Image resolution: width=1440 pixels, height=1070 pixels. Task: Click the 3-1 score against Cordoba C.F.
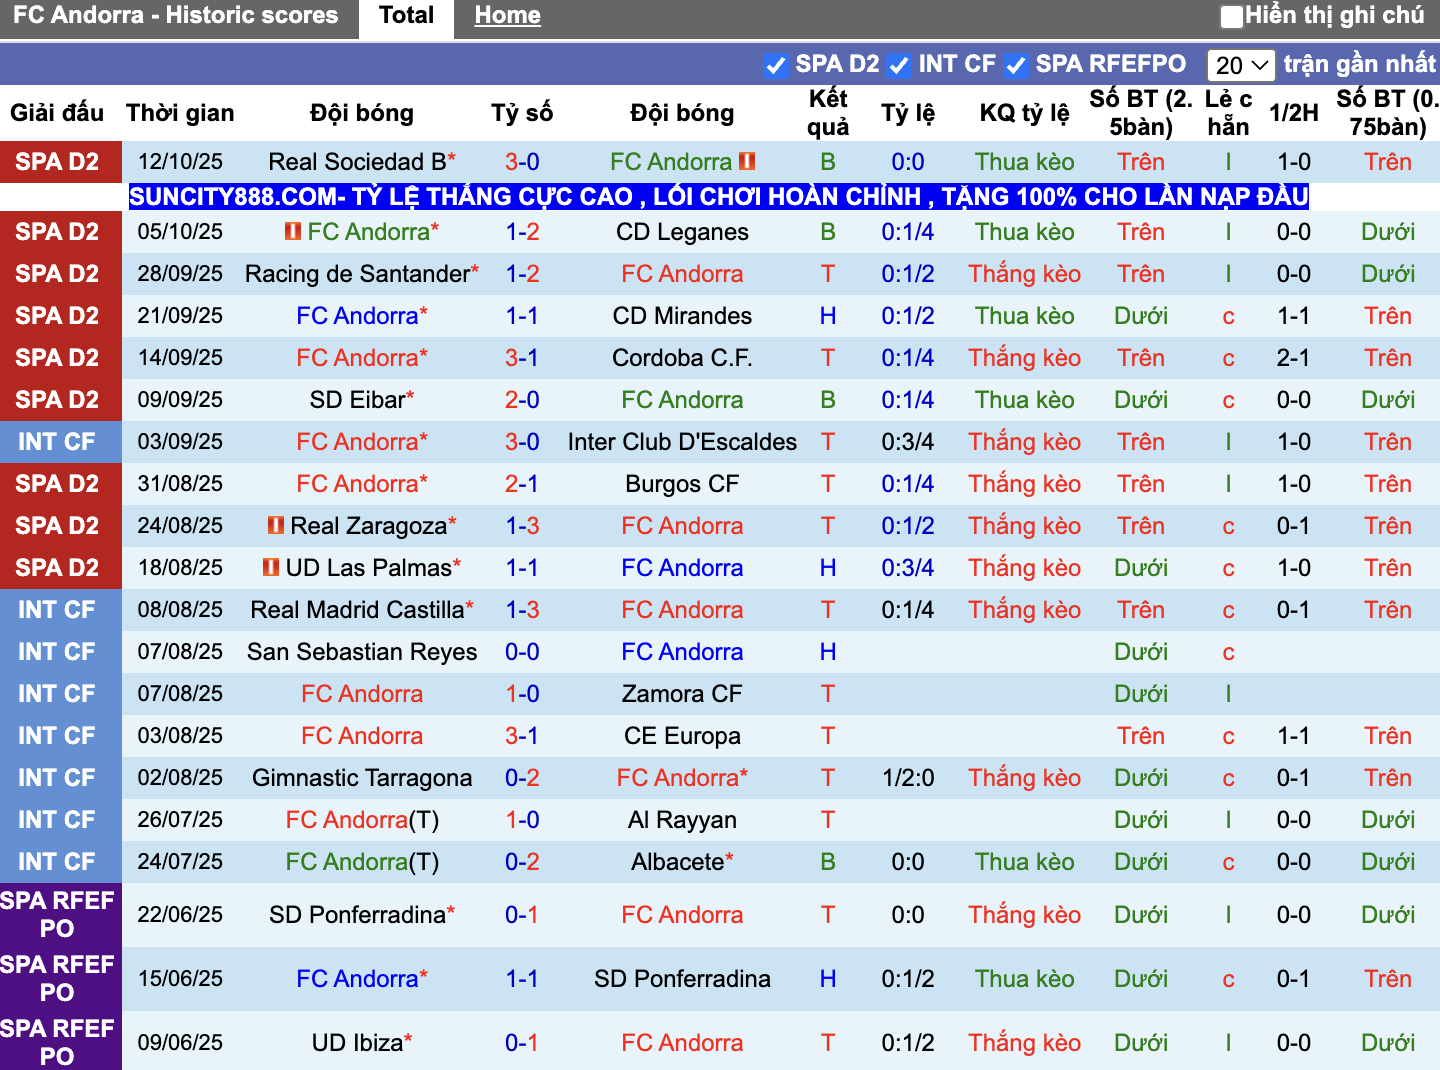point(522,358)
